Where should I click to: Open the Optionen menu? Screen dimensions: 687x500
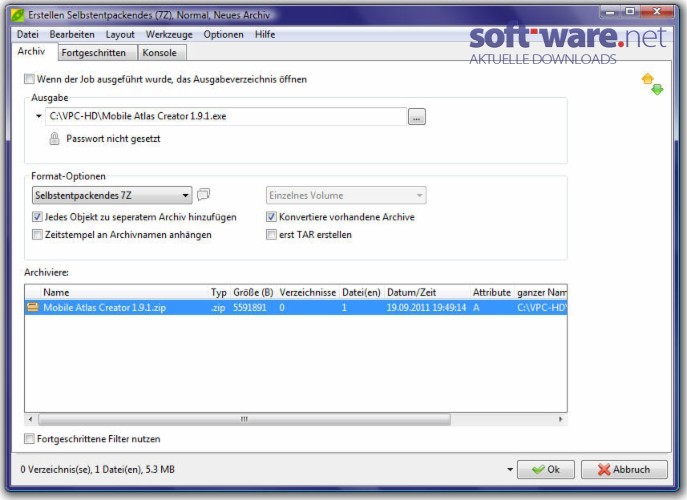[223, 34]
